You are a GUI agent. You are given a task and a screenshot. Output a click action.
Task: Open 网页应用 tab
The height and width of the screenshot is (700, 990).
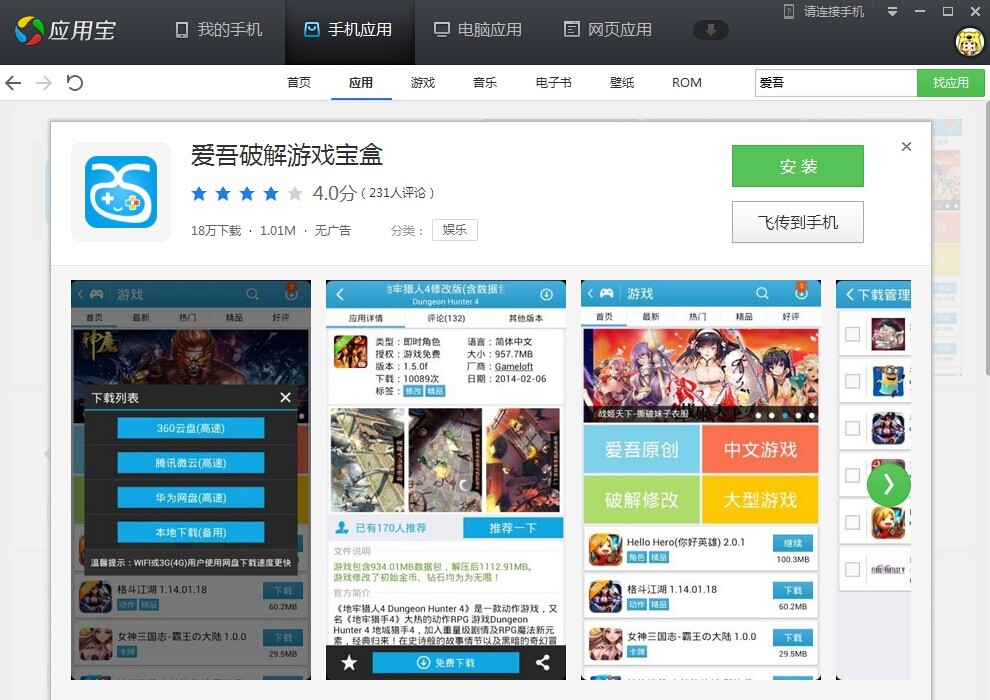click(x=608, y=30)
